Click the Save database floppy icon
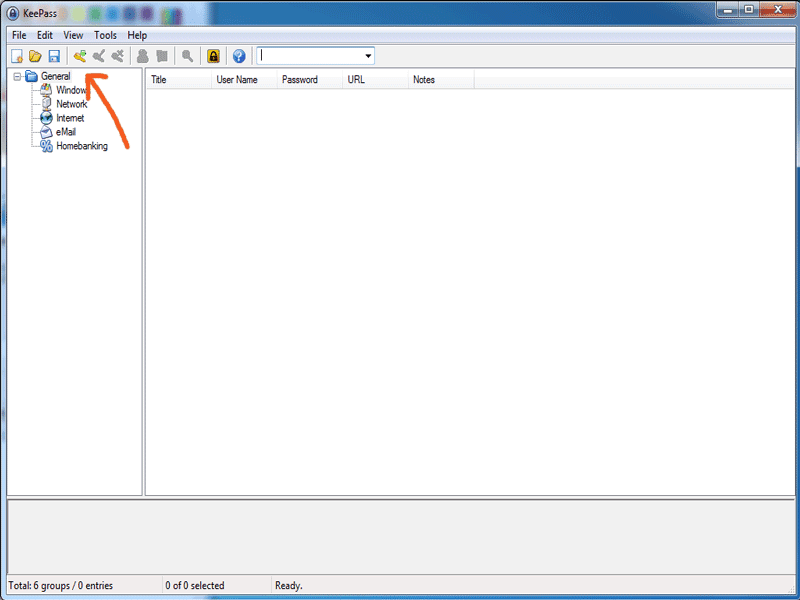This screenshot has width=800, height=600. [x=54, y=56]
